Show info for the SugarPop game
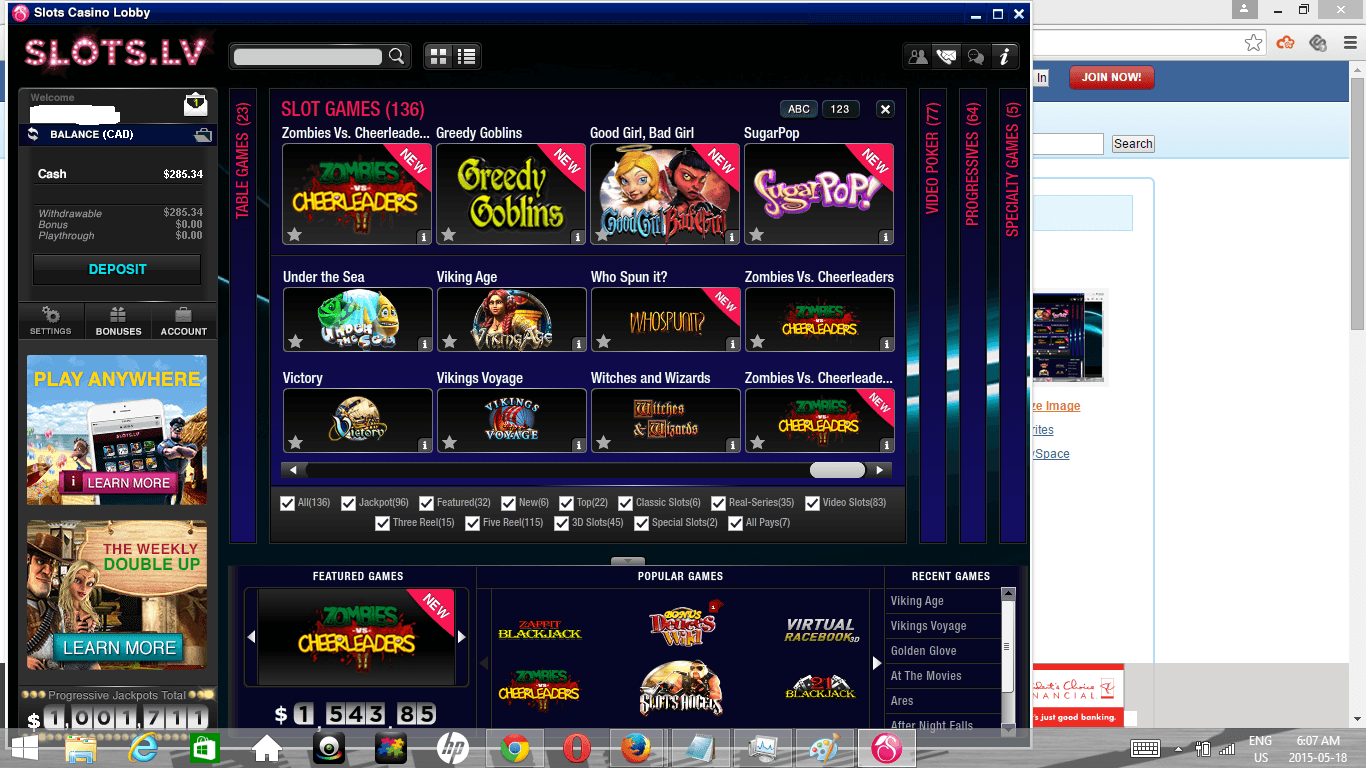This screenshot has width=1366, height=768. 886,237
